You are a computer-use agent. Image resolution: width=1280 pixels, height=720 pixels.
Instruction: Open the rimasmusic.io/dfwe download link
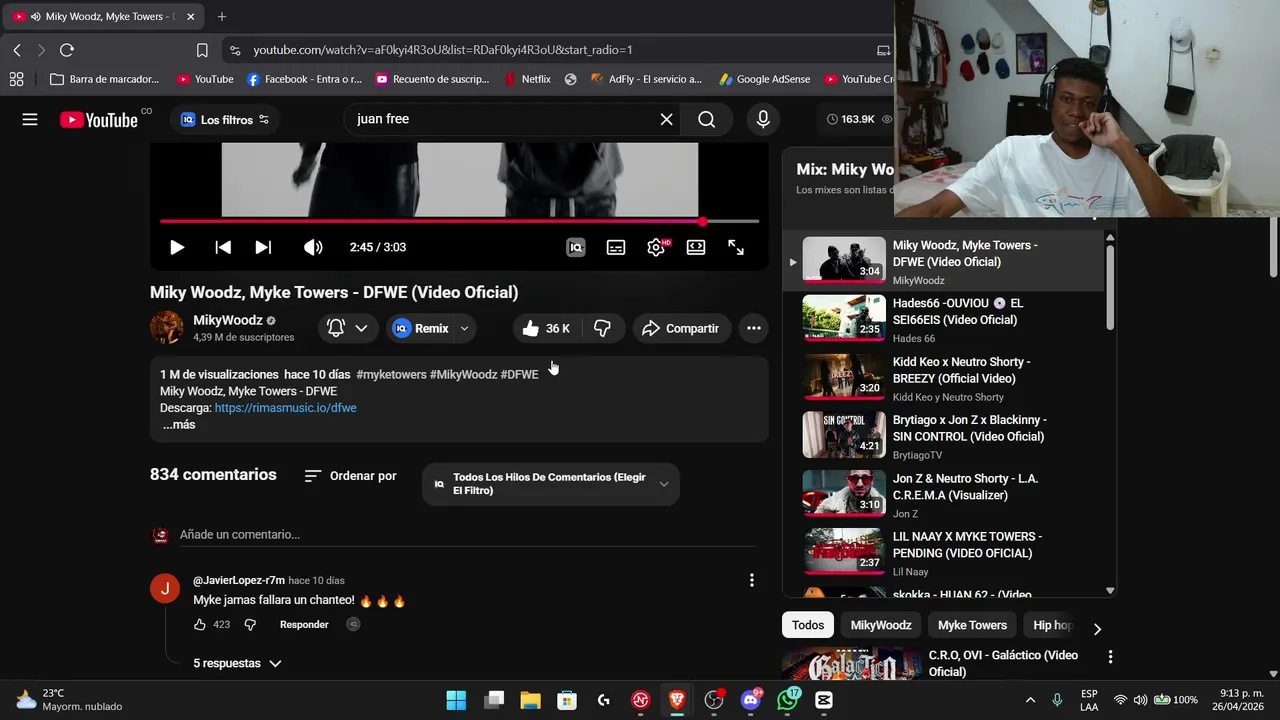[x=285, y=408]
